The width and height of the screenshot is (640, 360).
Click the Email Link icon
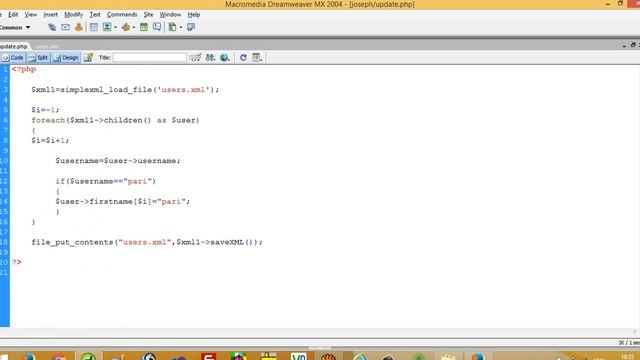point(65,27)
